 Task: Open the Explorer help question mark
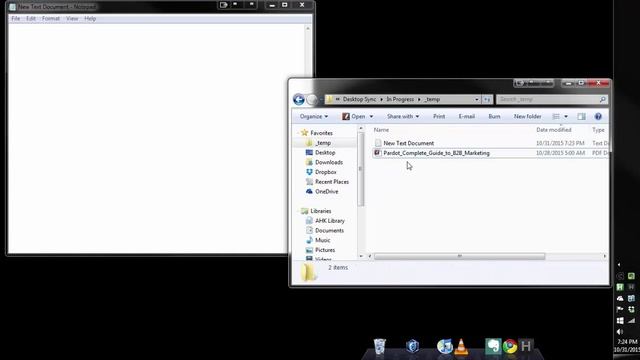point(598,116)
